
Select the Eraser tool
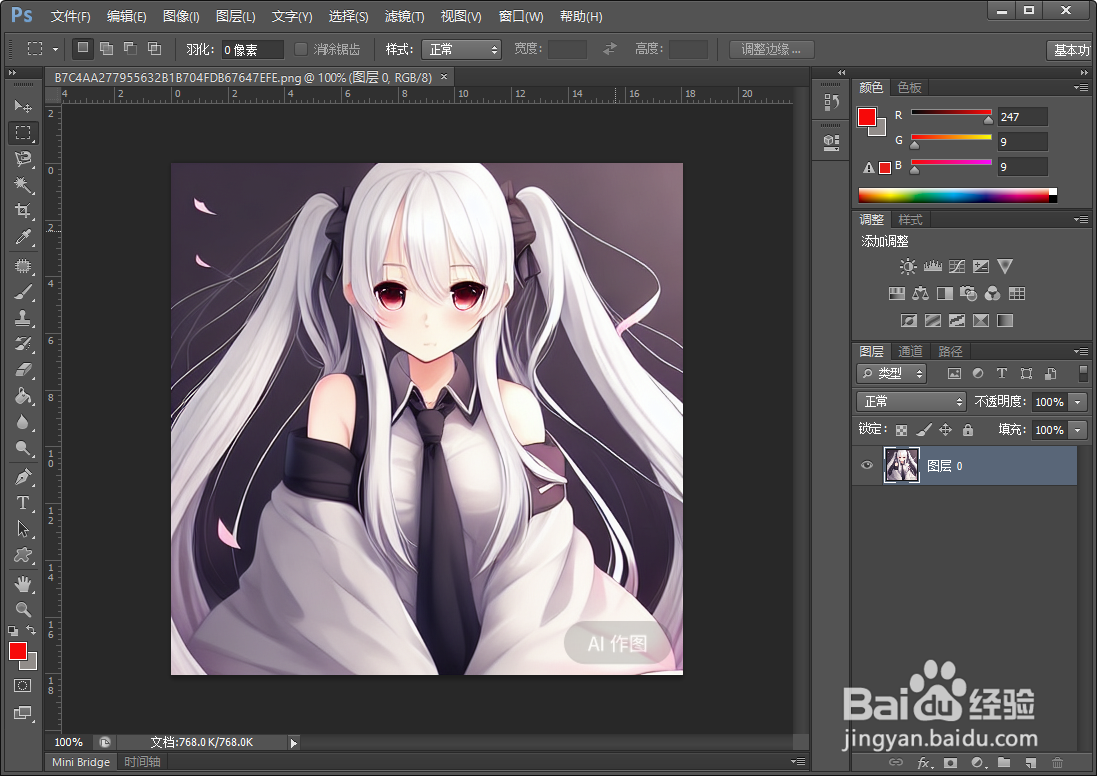(23, 369)
